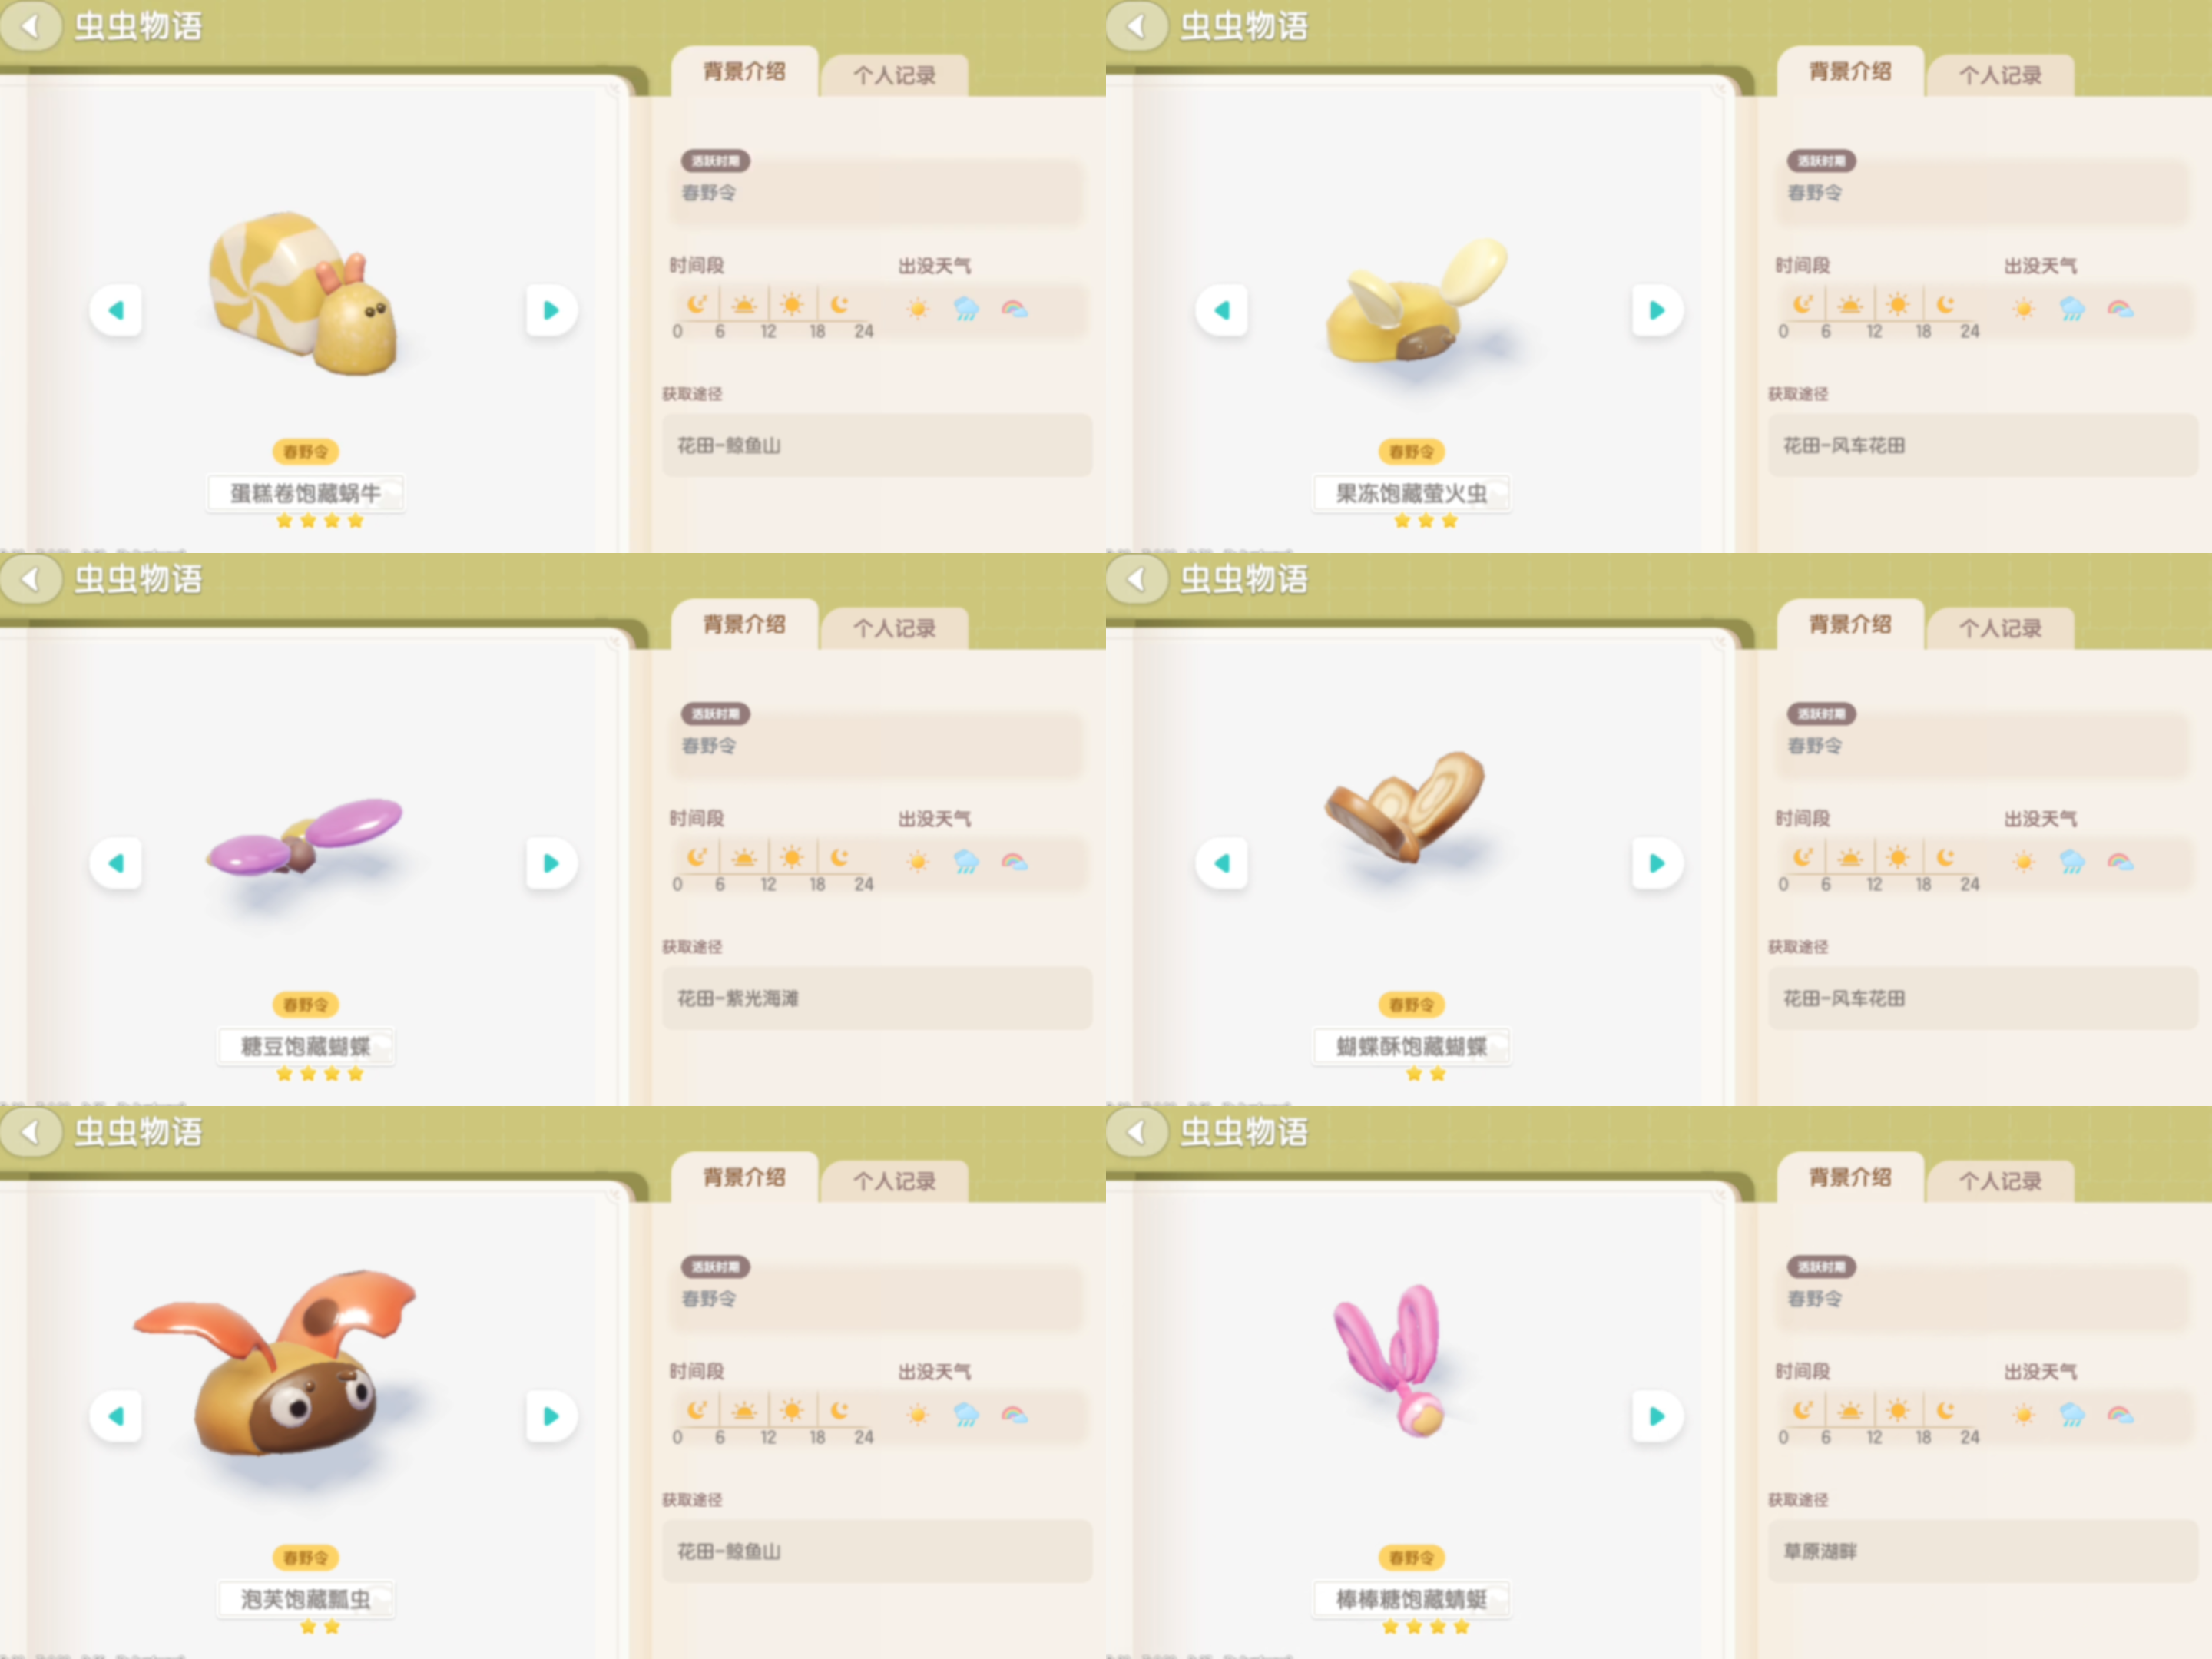Click the 花田-紫光海滩 location field
This screenshot has height=1659, width=2212.
[x=877, y=998]
